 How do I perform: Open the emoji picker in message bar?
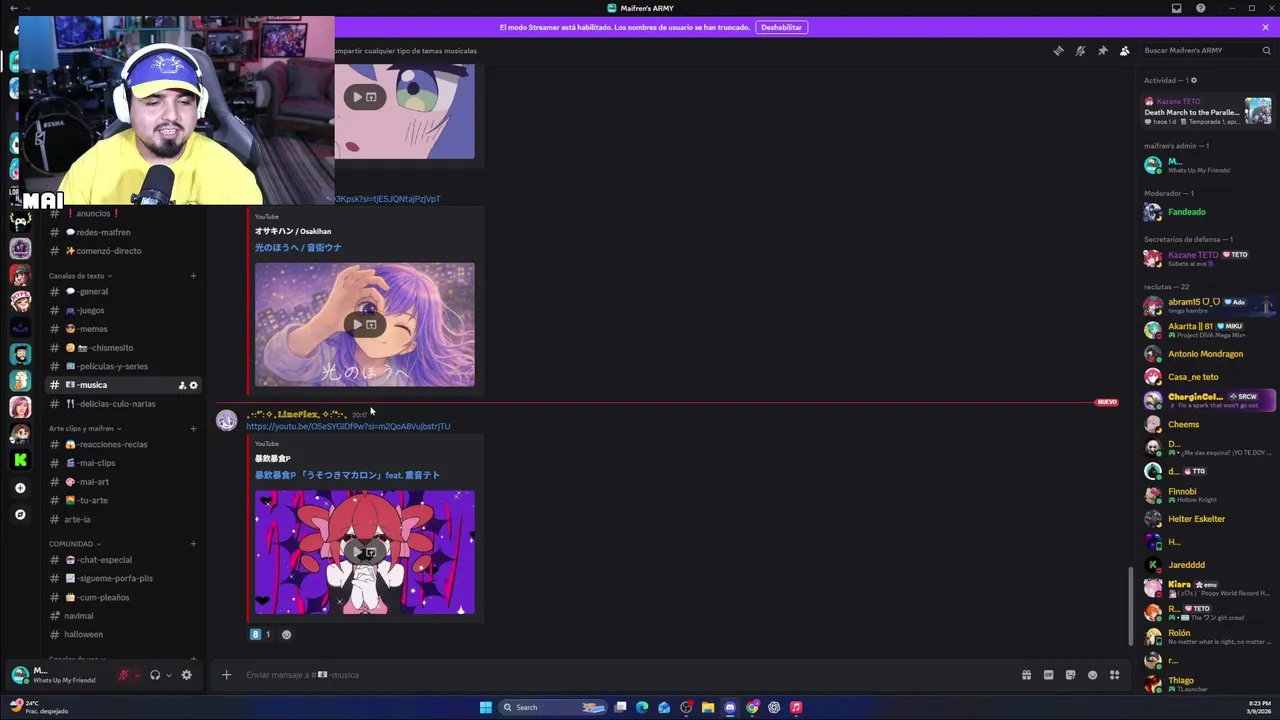(1092, 675)
